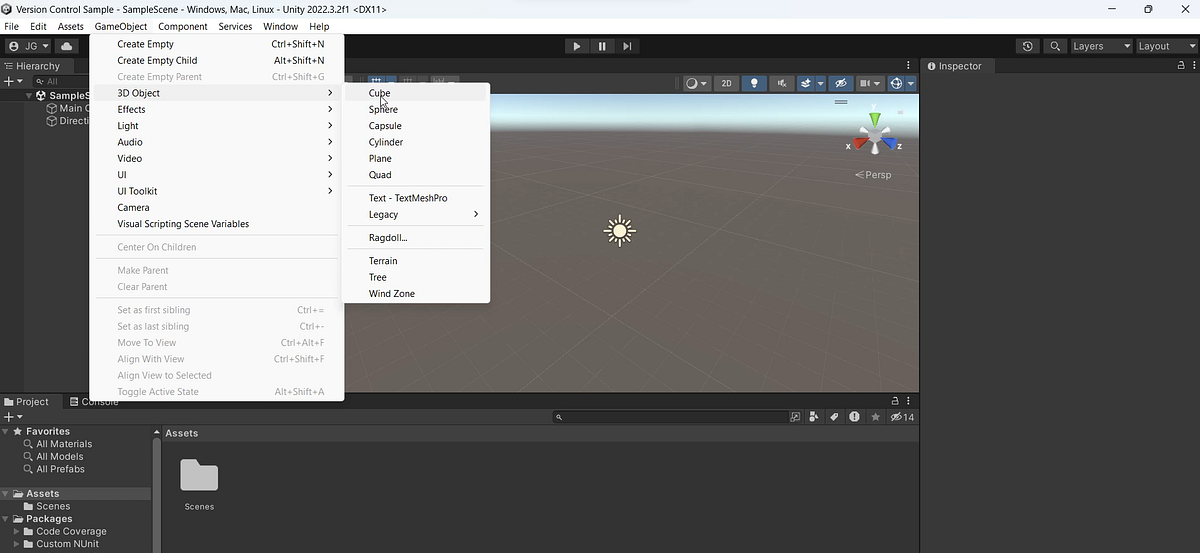This screenshot has height=553, width=1200.
Task: Expand the Light submenu
Action: pos(217,126)
